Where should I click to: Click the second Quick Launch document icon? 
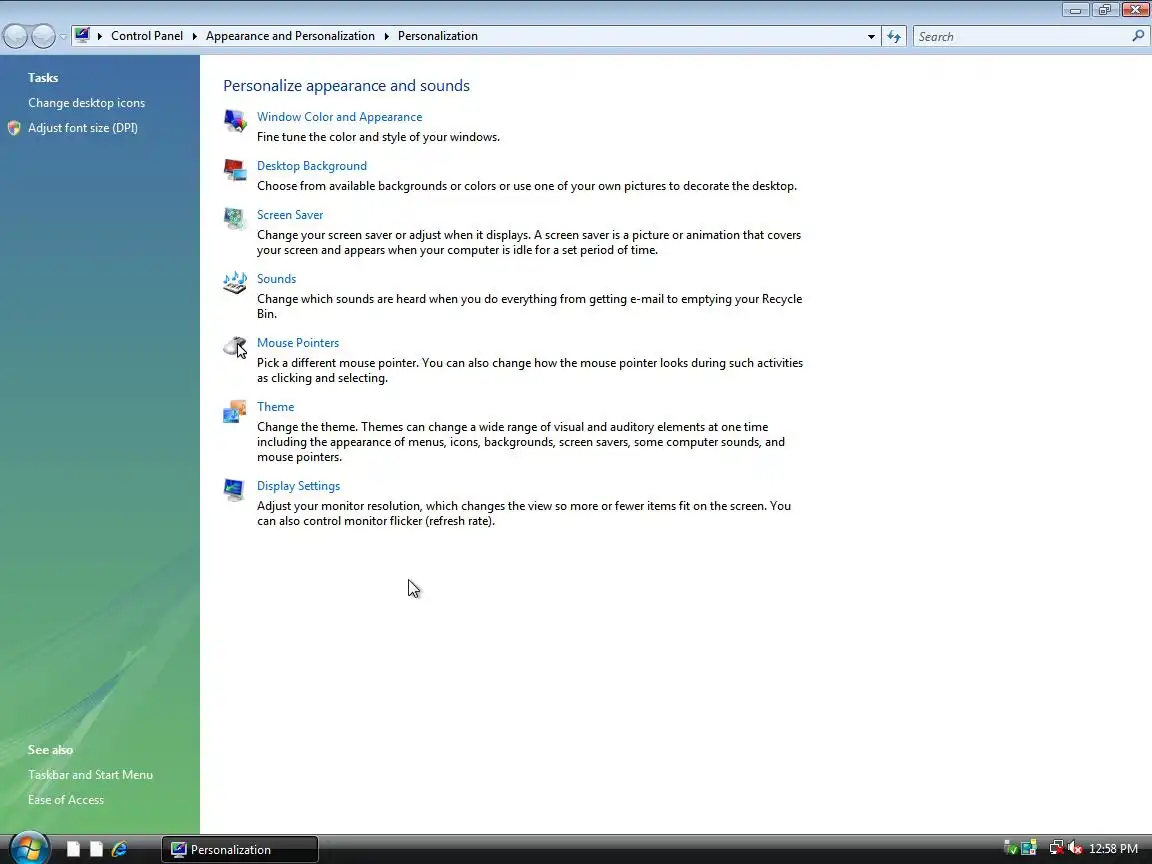click(x=96, y=849)
